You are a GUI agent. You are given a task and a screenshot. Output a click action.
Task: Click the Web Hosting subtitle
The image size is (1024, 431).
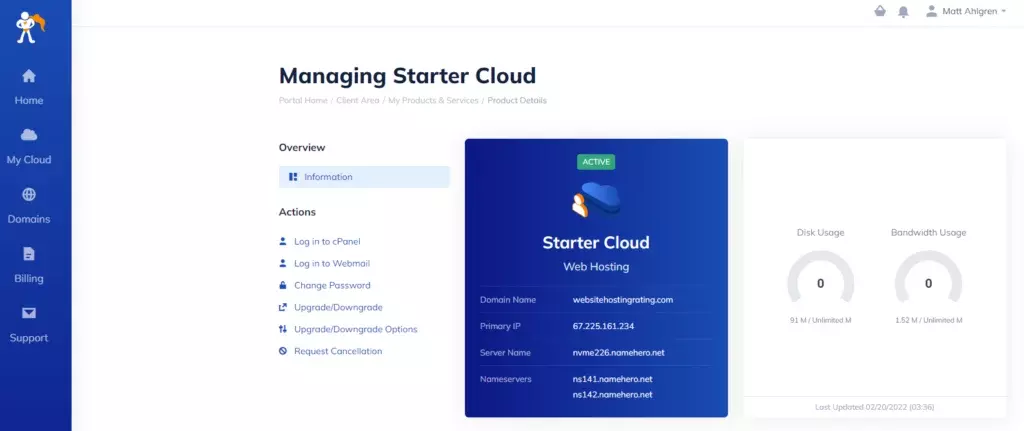[596, 267]
